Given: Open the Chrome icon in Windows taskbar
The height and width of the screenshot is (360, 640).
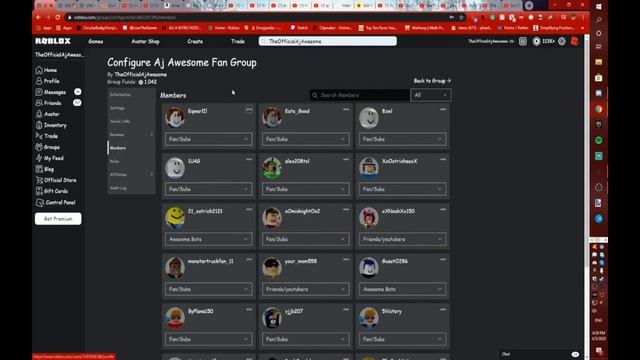Looking at the screenshot, I should [599, 109].
